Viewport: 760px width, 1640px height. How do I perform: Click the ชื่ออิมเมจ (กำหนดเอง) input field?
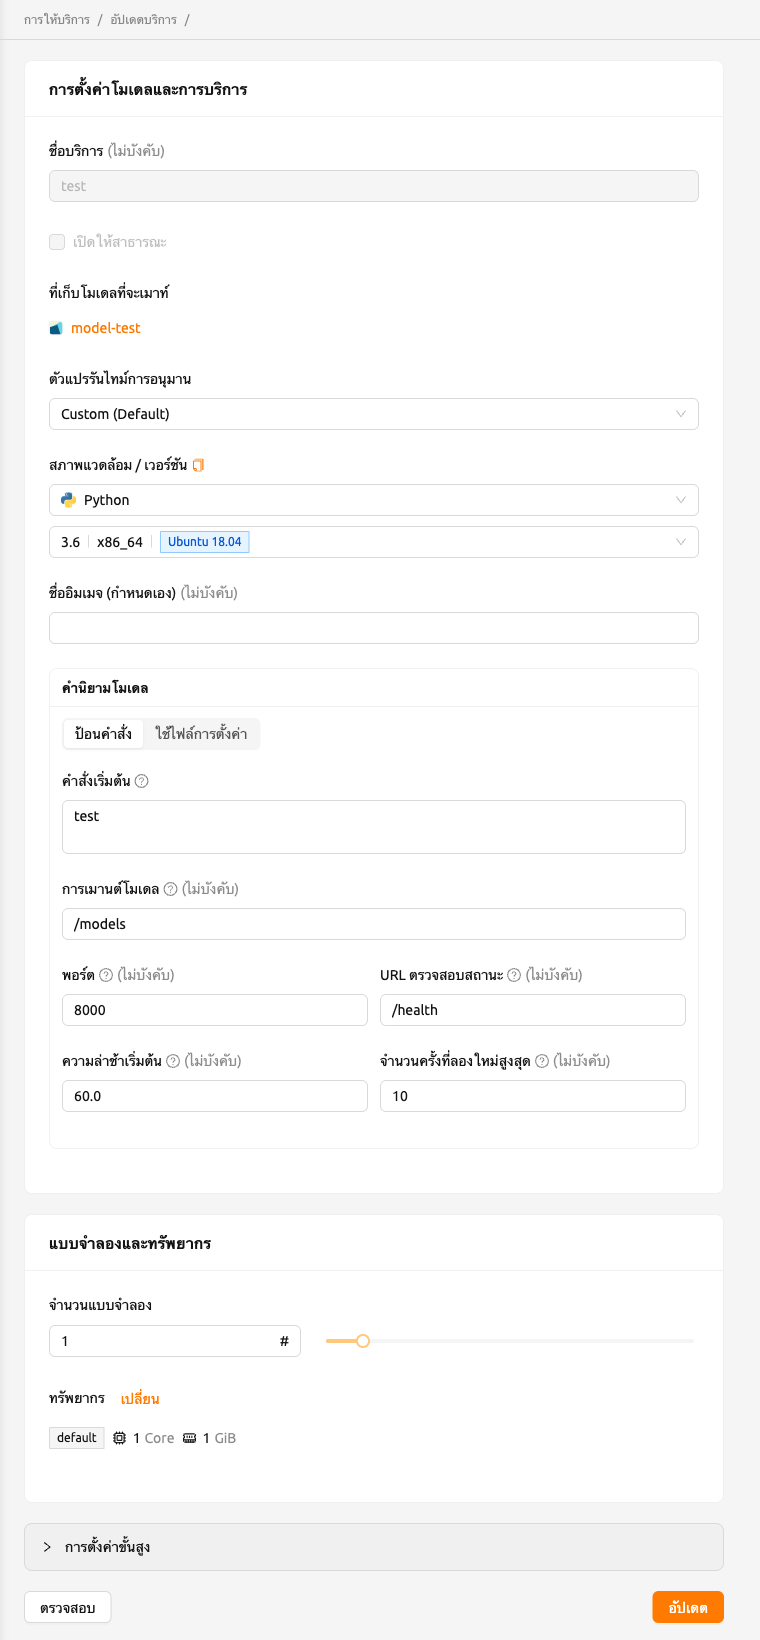374,628
